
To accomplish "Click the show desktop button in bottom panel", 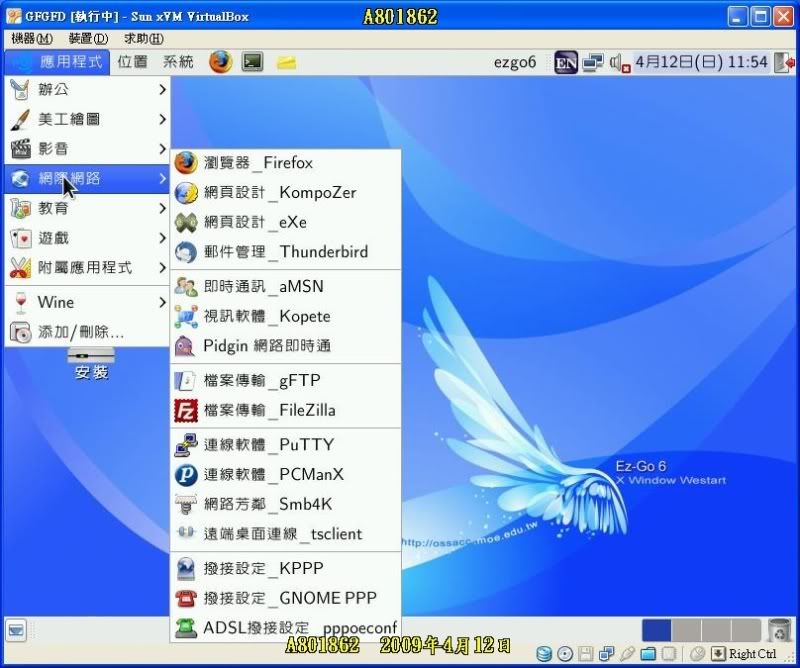I will 16,631.
